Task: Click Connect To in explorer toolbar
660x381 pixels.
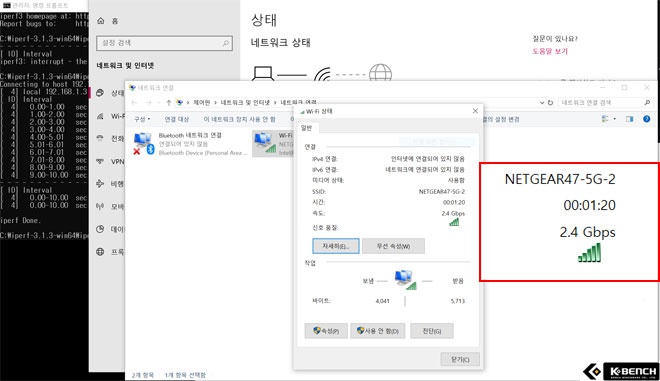Action: coord(177,119)
